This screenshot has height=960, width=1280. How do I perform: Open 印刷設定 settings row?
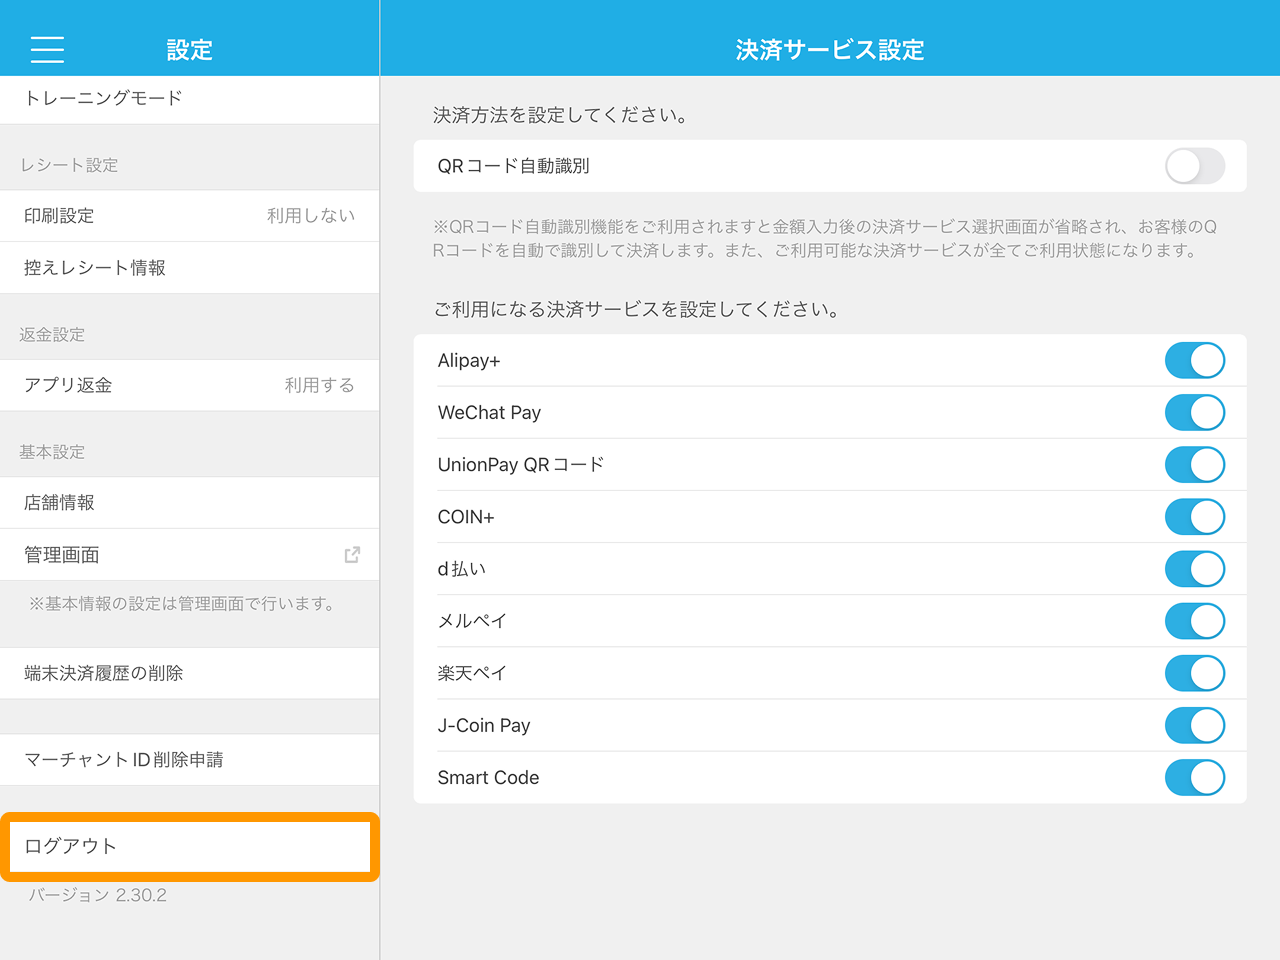190,216
